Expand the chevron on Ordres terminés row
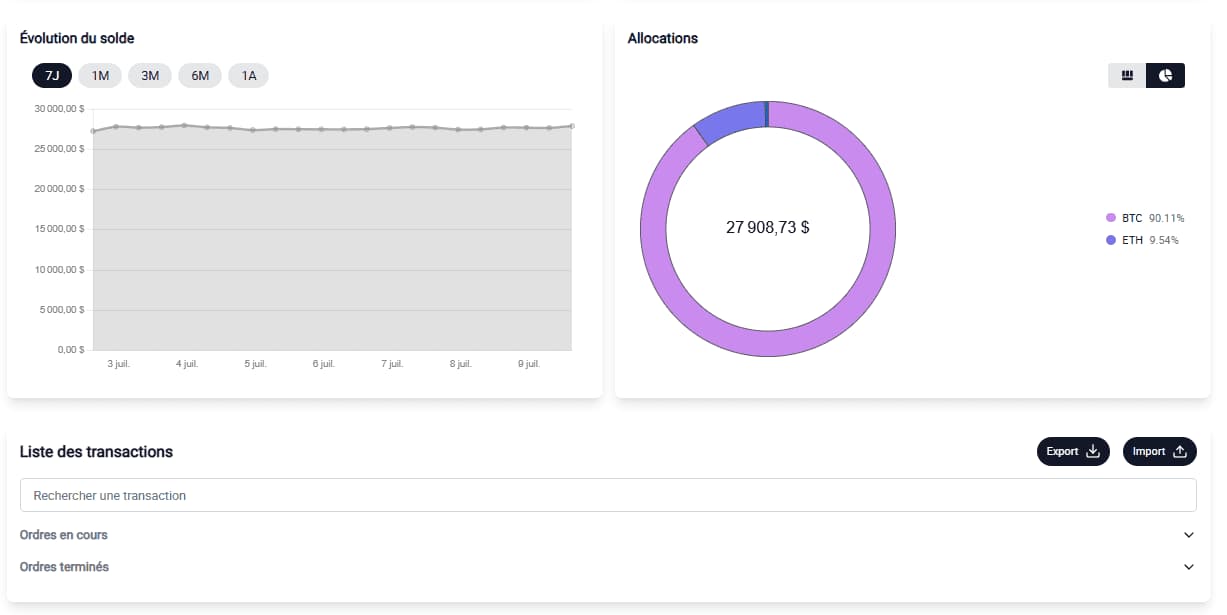 1188,567
